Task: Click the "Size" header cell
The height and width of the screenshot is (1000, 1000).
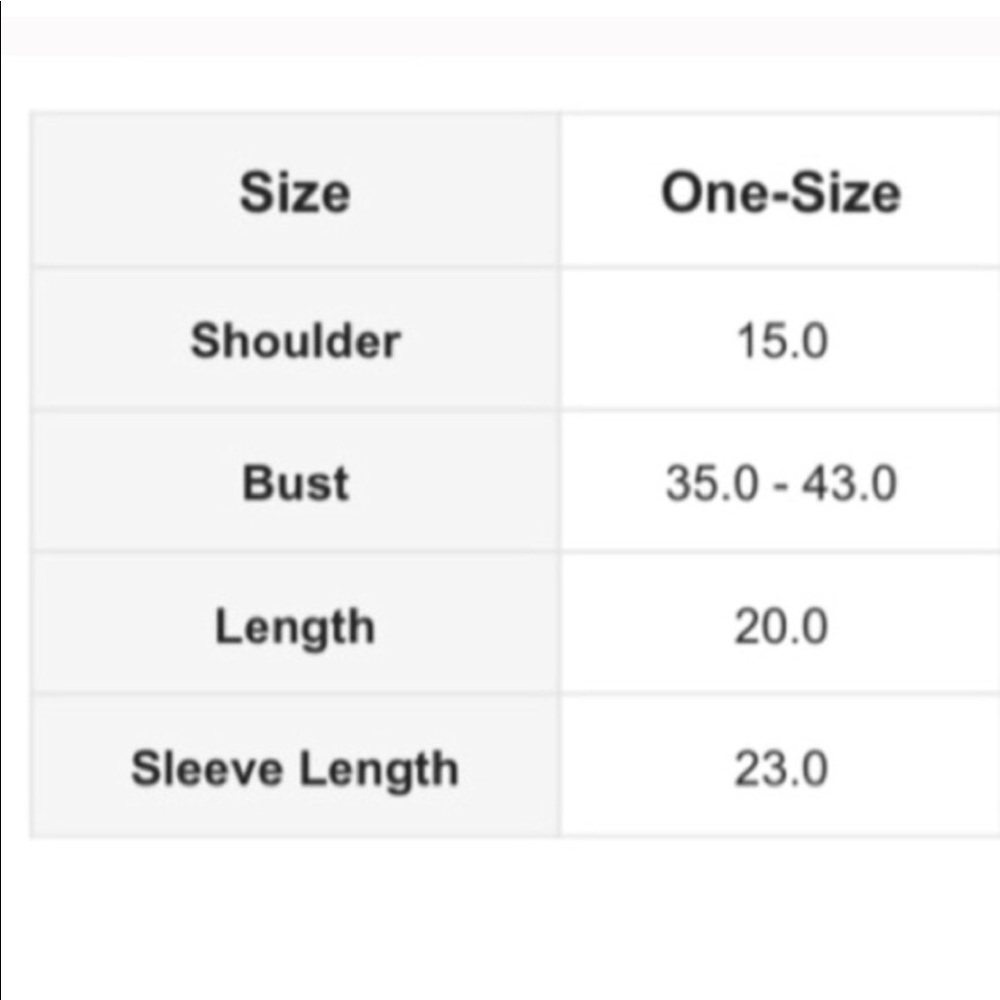Action: pyautogui.click(x=295, y=192)
